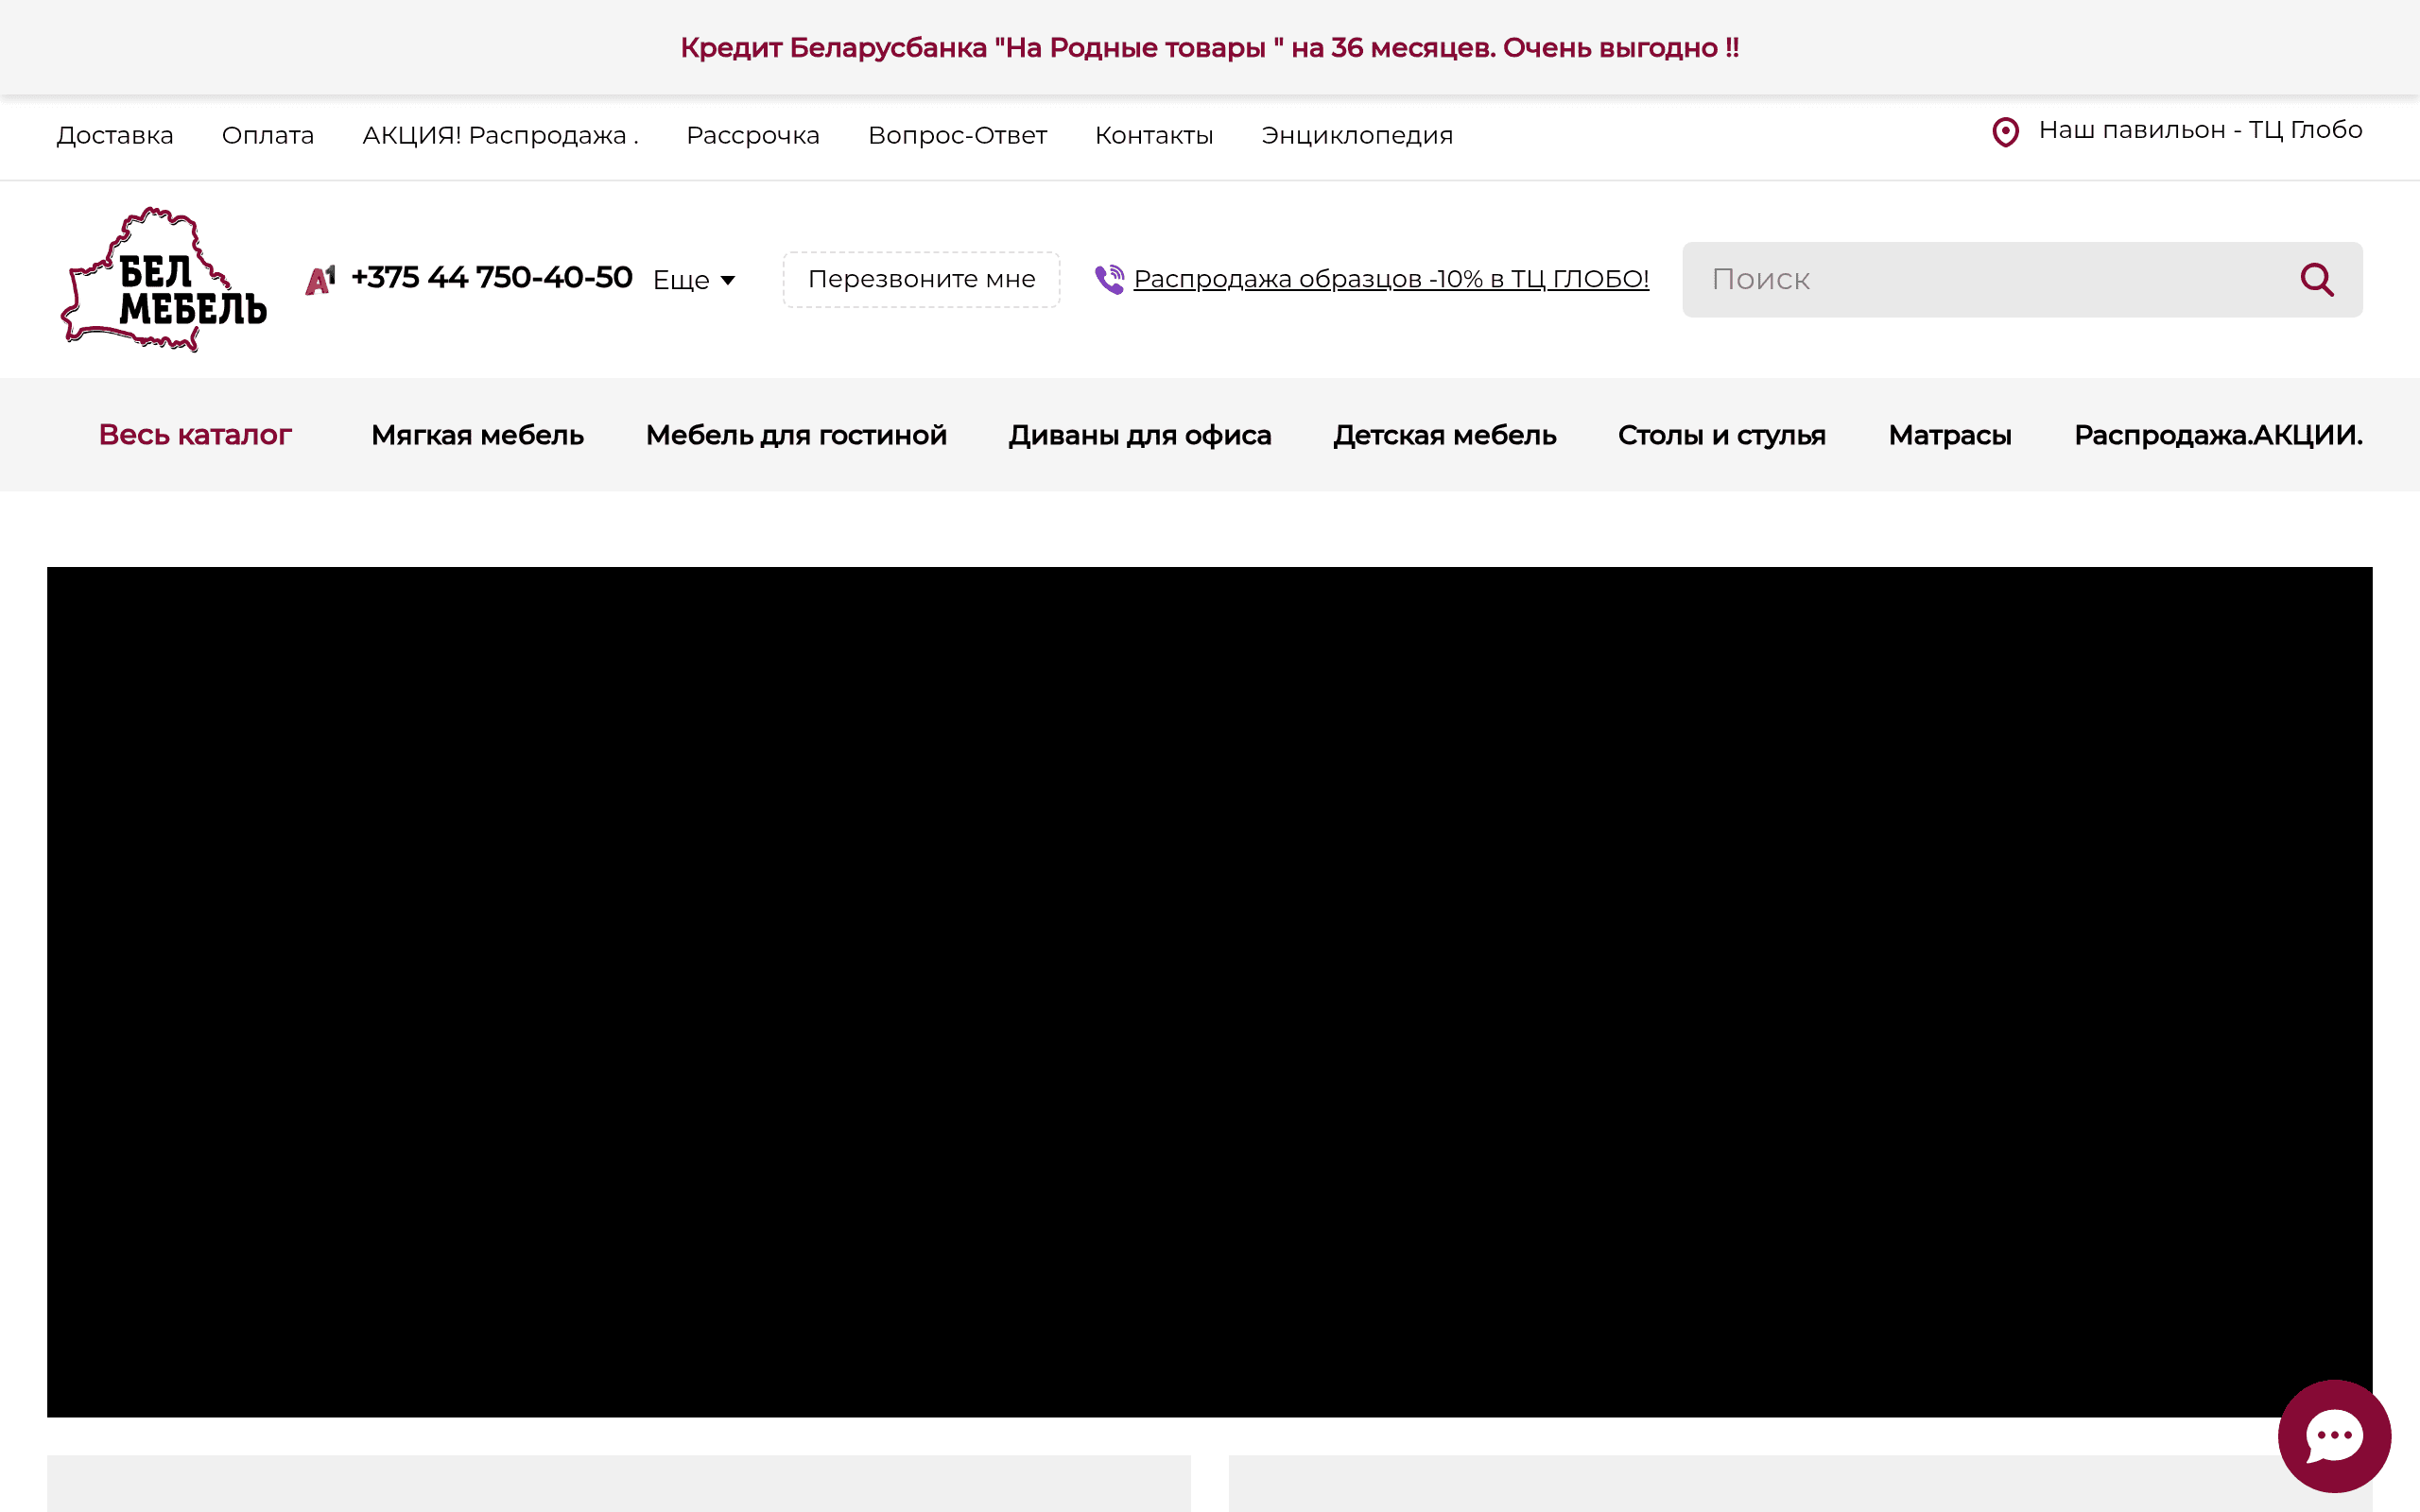
Task: Open the Энциклопедия page
Action: [x=1356, y=135]
